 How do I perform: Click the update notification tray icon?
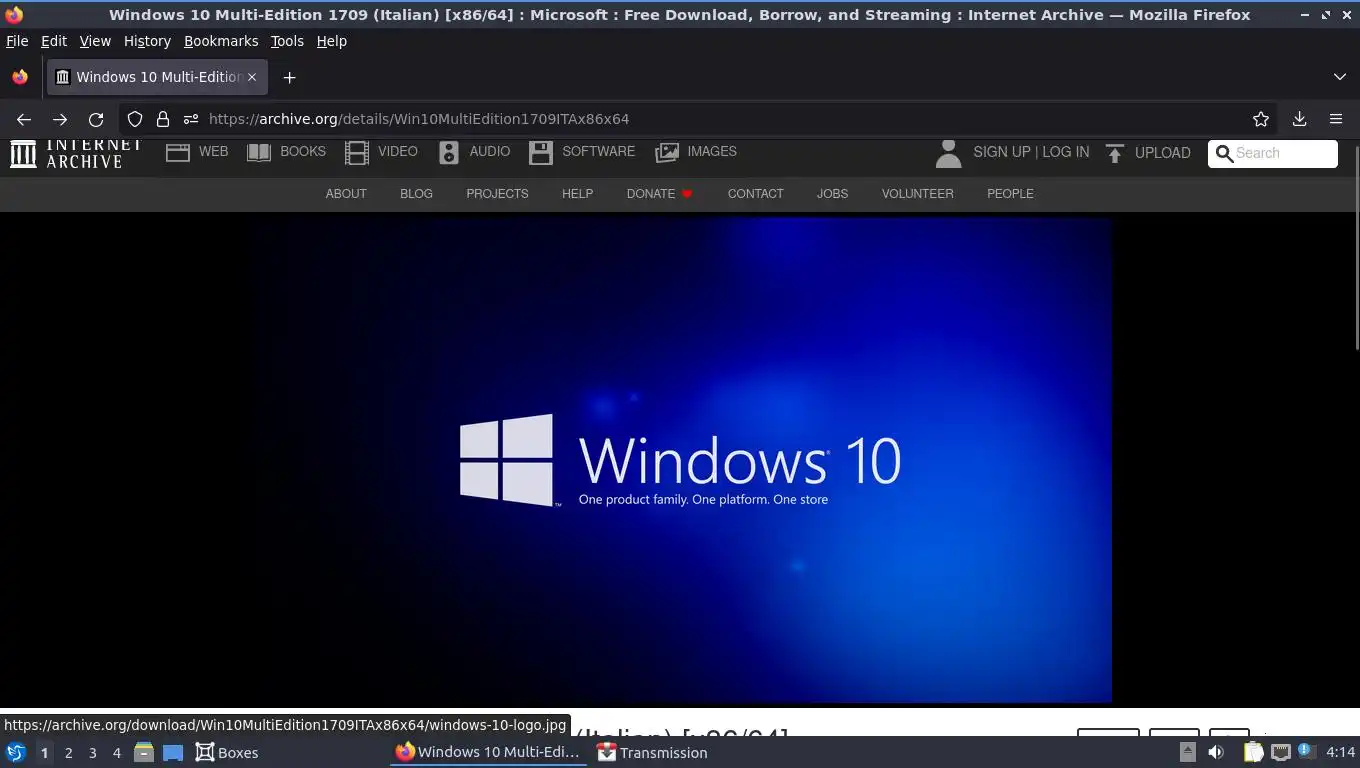click(x=1306, y=751)
